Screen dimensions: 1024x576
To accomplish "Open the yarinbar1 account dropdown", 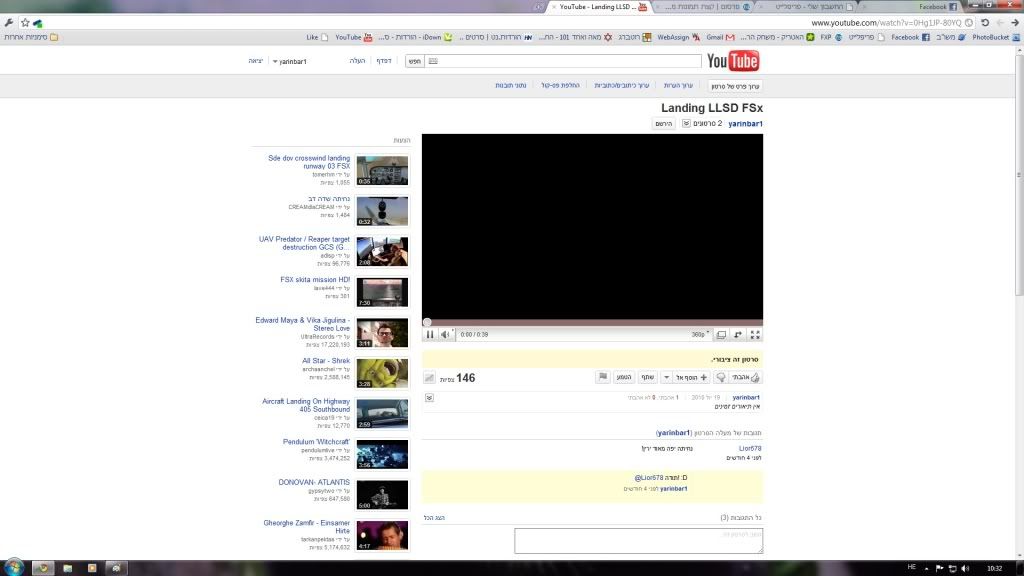I will click(x=289, y=61).
